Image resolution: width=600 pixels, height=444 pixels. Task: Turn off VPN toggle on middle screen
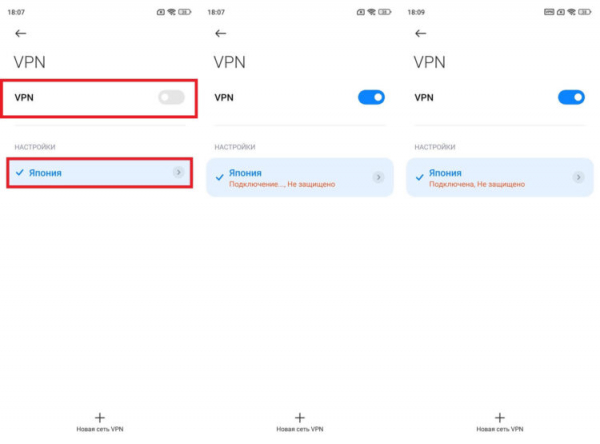click(371, 97)
